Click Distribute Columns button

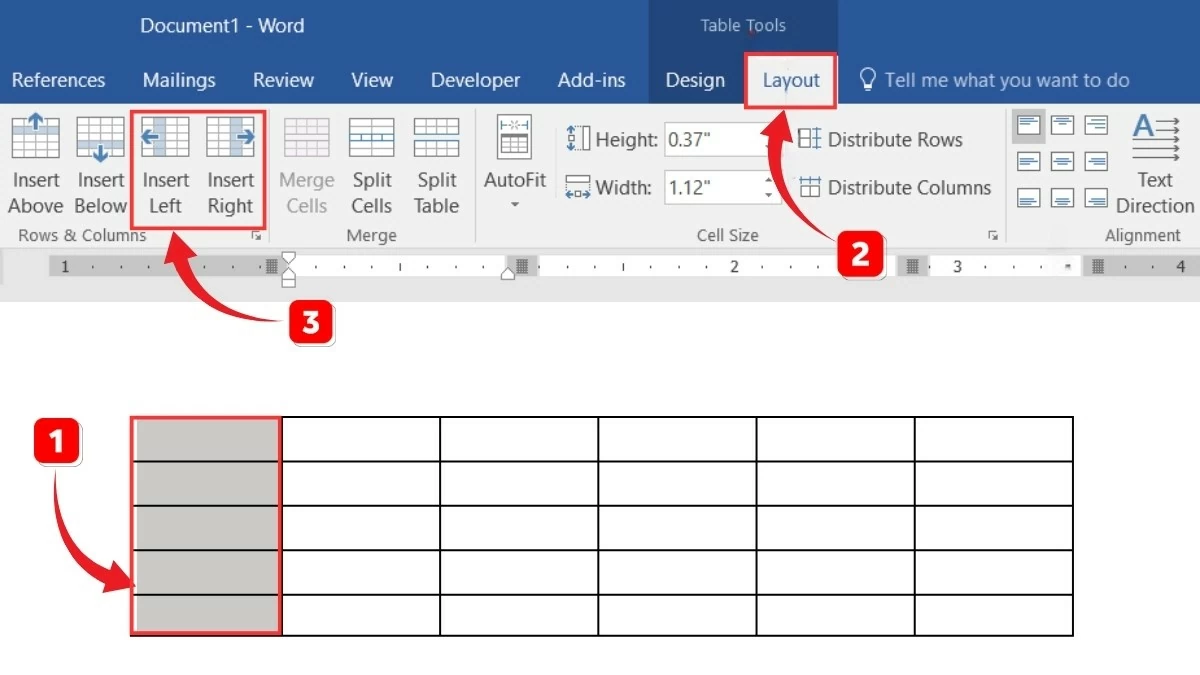895,188
